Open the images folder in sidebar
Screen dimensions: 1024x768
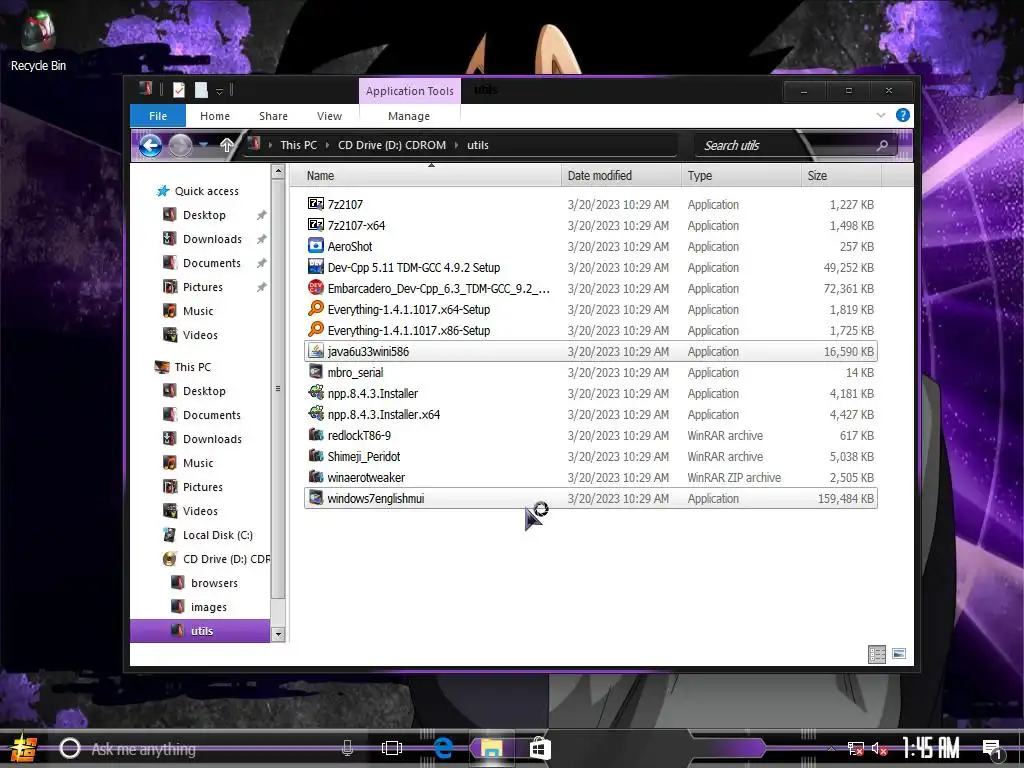click(208, 607)
